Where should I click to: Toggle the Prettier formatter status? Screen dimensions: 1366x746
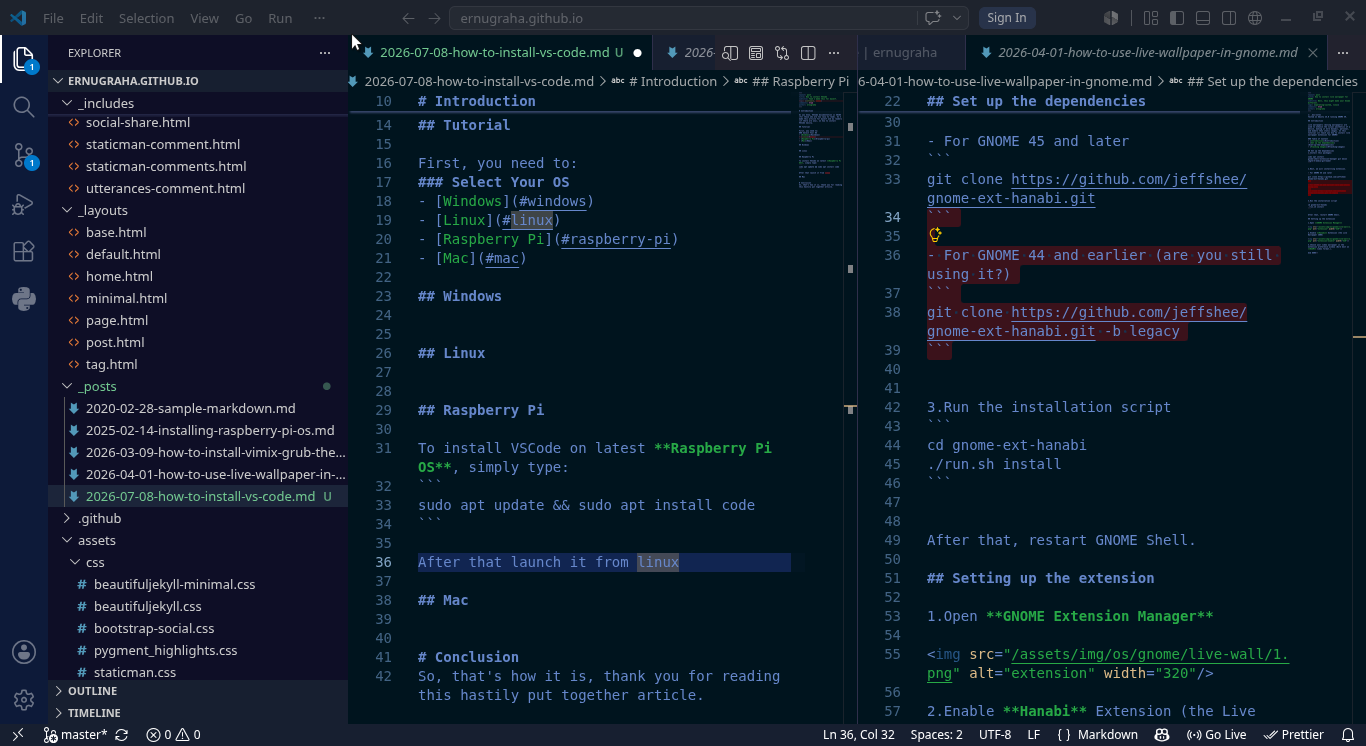[x=1294, y=735]
